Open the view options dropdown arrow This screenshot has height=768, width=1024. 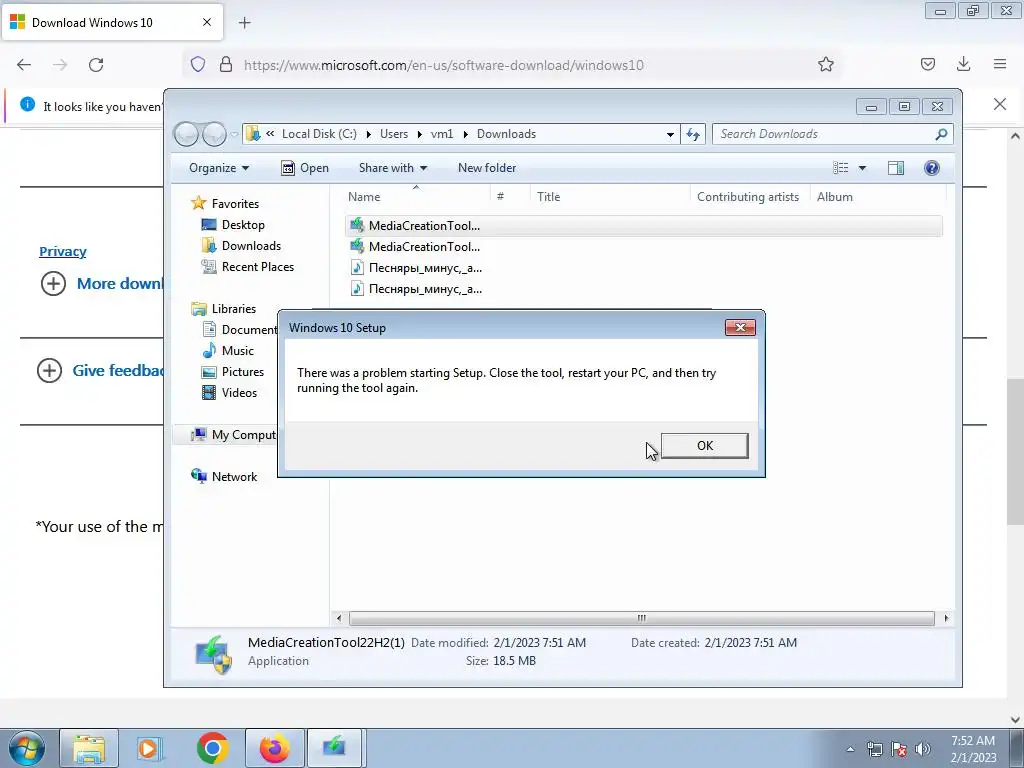[862, 168]
